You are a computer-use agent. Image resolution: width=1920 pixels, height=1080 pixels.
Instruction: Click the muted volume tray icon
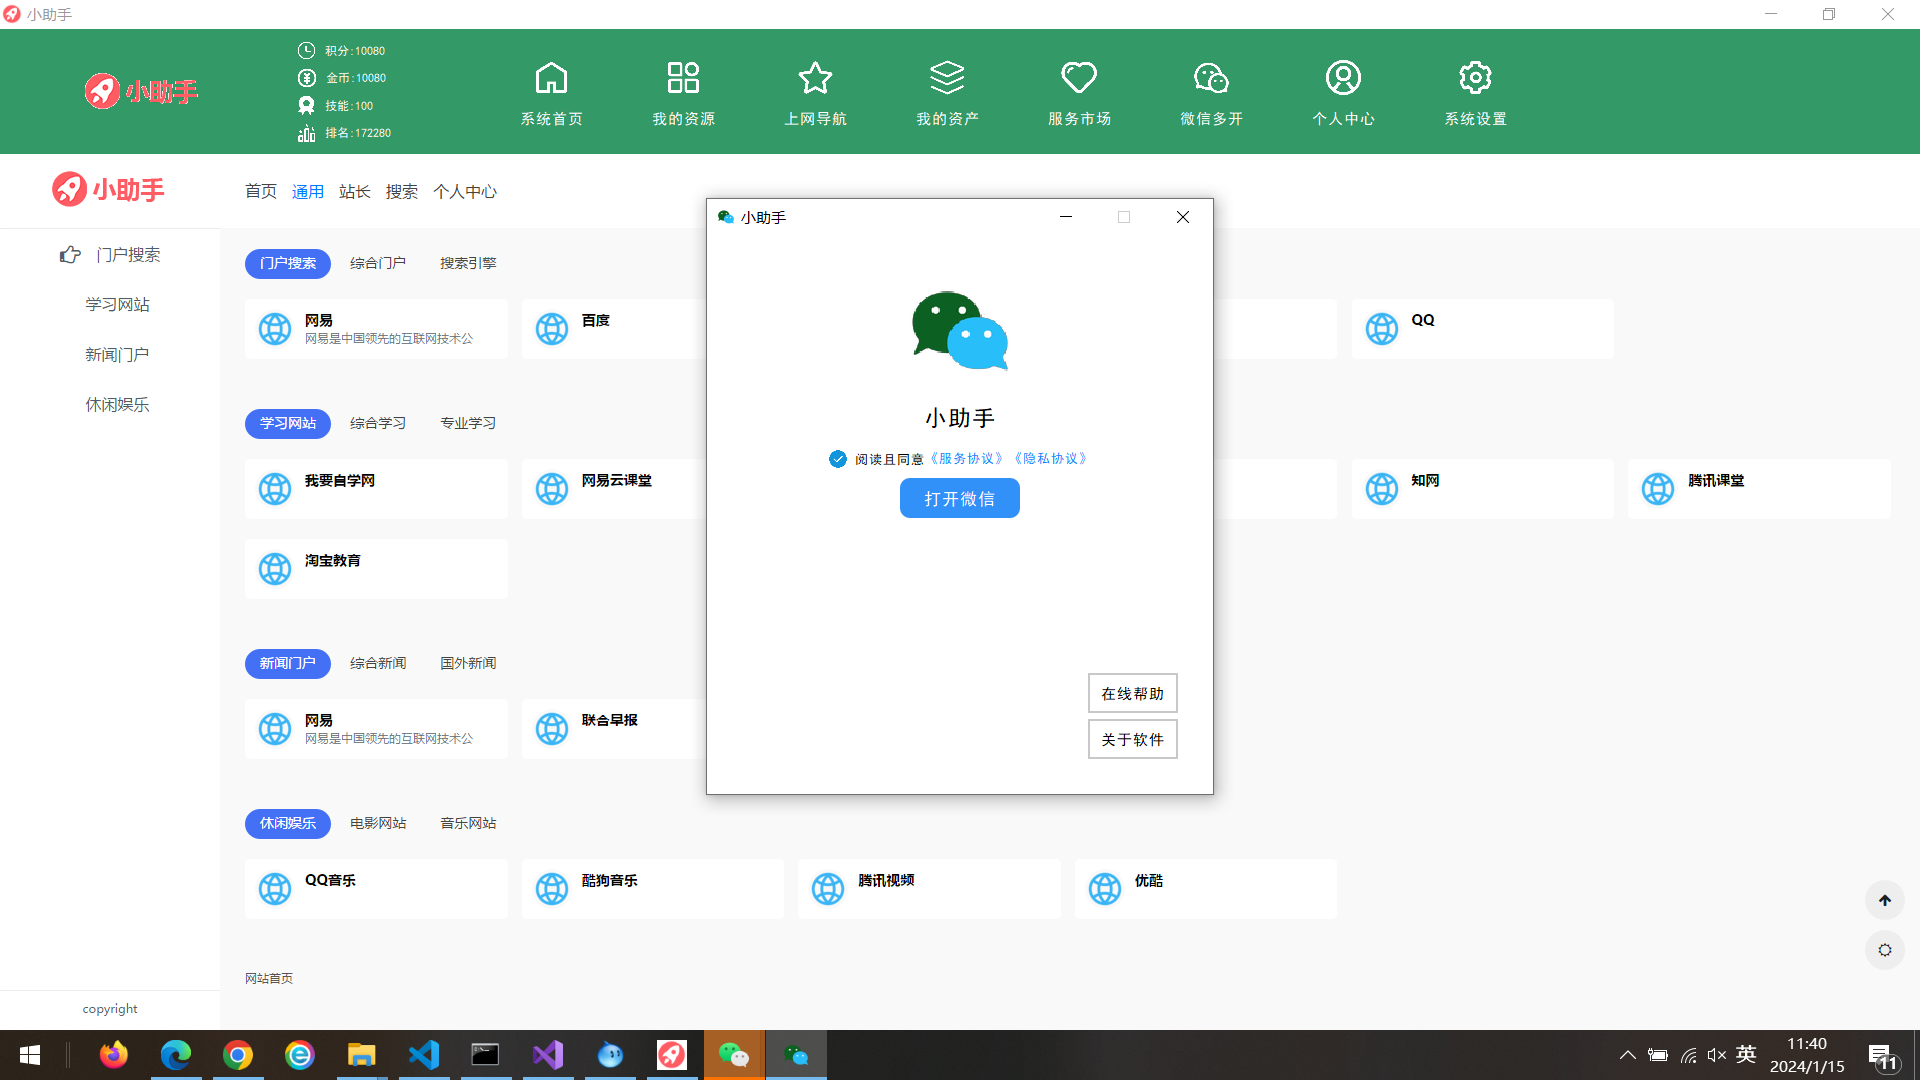pyautogui.click(x=1717, y=1055)
